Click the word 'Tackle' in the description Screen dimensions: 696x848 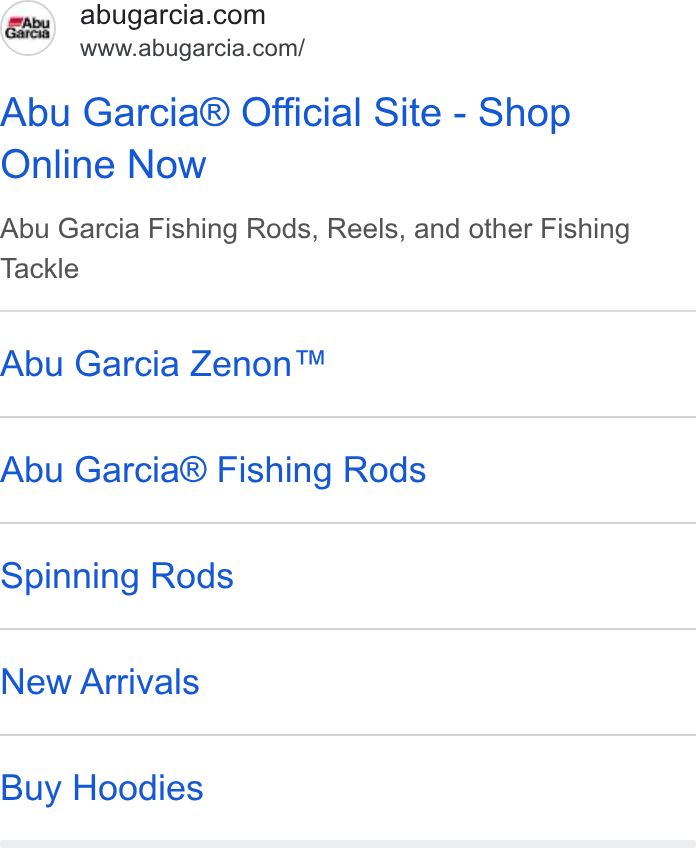(x=39, y=269)
